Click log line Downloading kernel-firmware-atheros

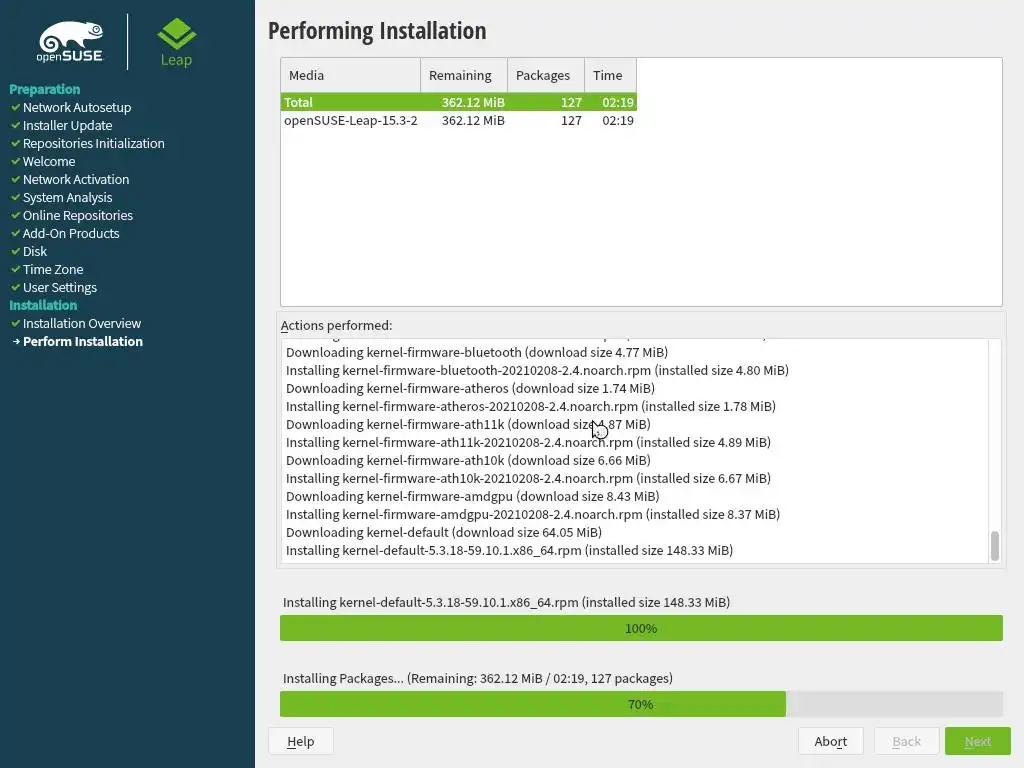tap(470, 388)
